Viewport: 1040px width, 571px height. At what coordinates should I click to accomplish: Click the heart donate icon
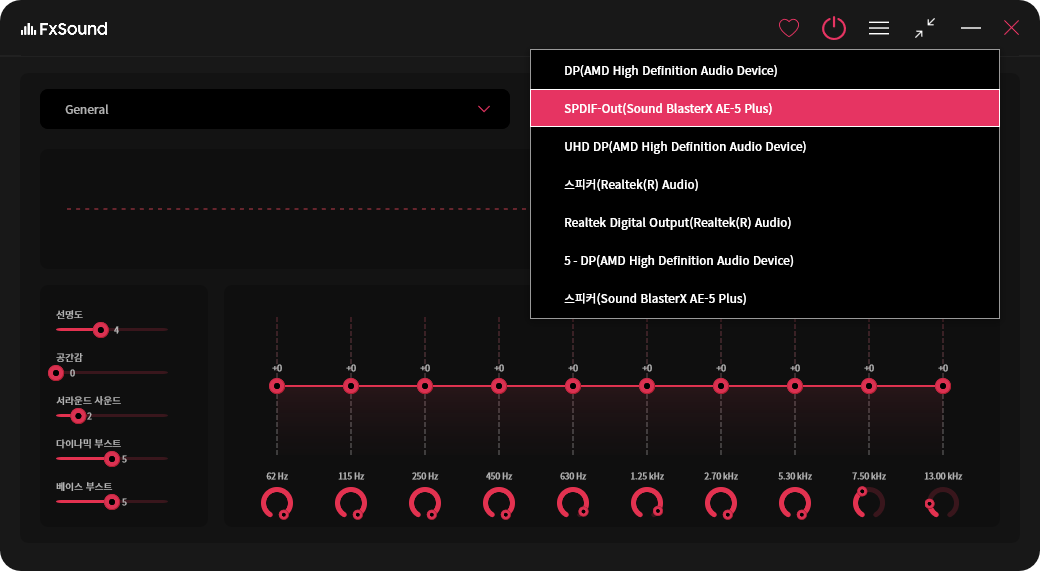click(x=789, y=28)
